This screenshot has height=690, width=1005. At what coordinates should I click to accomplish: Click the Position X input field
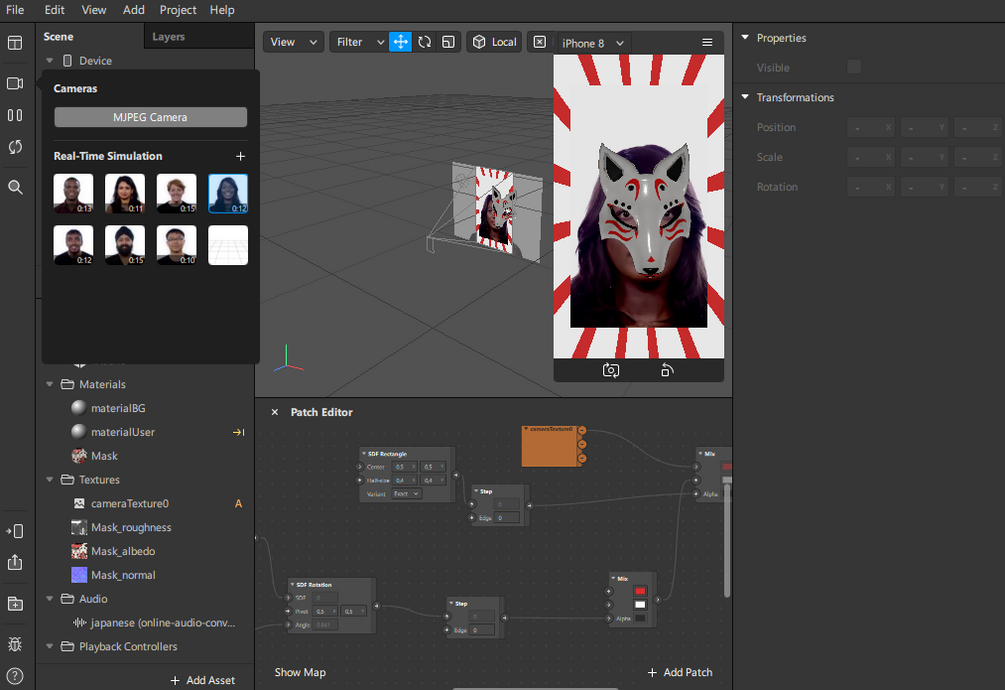coord(871,127)
